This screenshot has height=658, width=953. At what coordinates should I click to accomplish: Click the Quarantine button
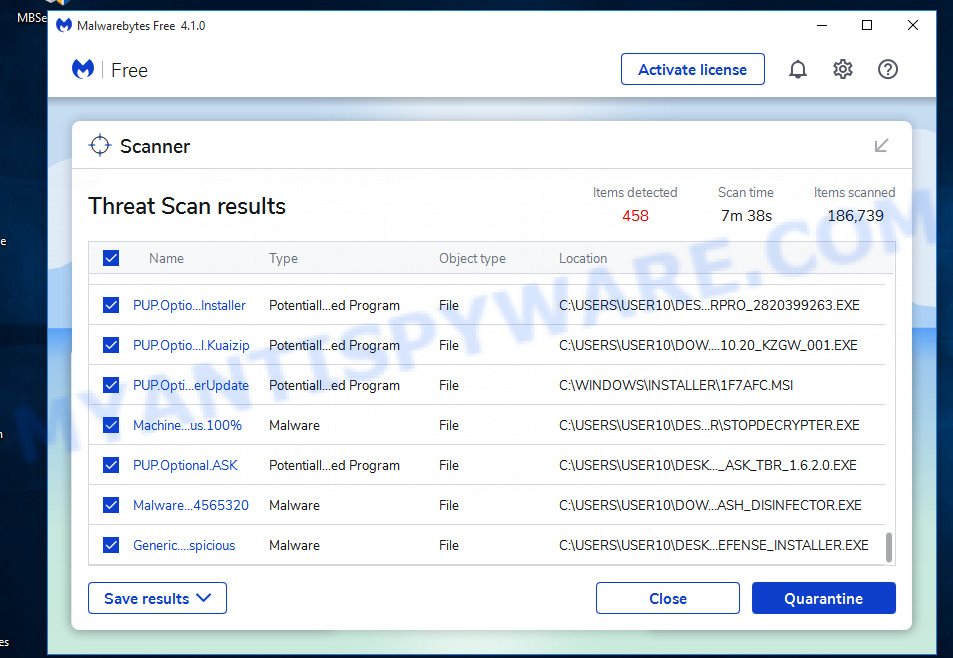tap(824, 598)
